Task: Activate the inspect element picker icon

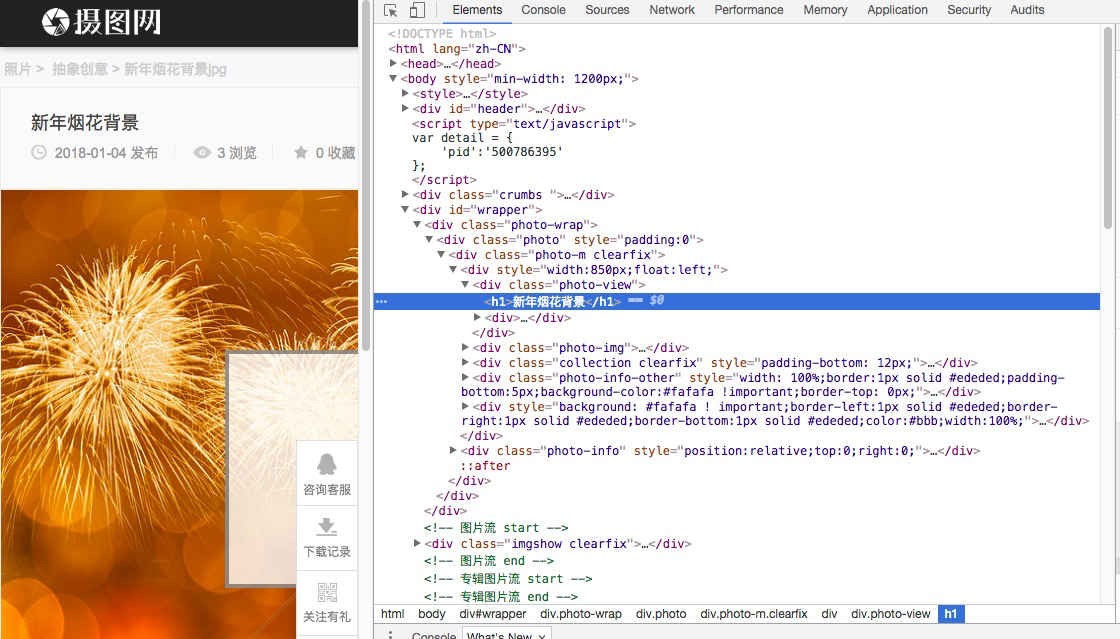Action: point(391,10)
